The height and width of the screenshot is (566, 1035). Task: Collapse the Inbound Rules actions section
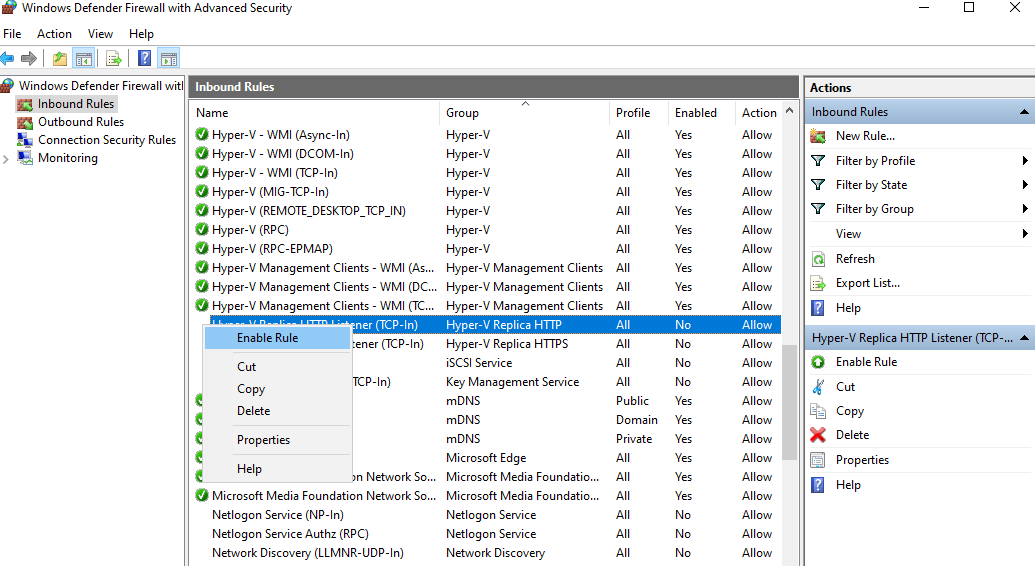(x=1024, y=112)
